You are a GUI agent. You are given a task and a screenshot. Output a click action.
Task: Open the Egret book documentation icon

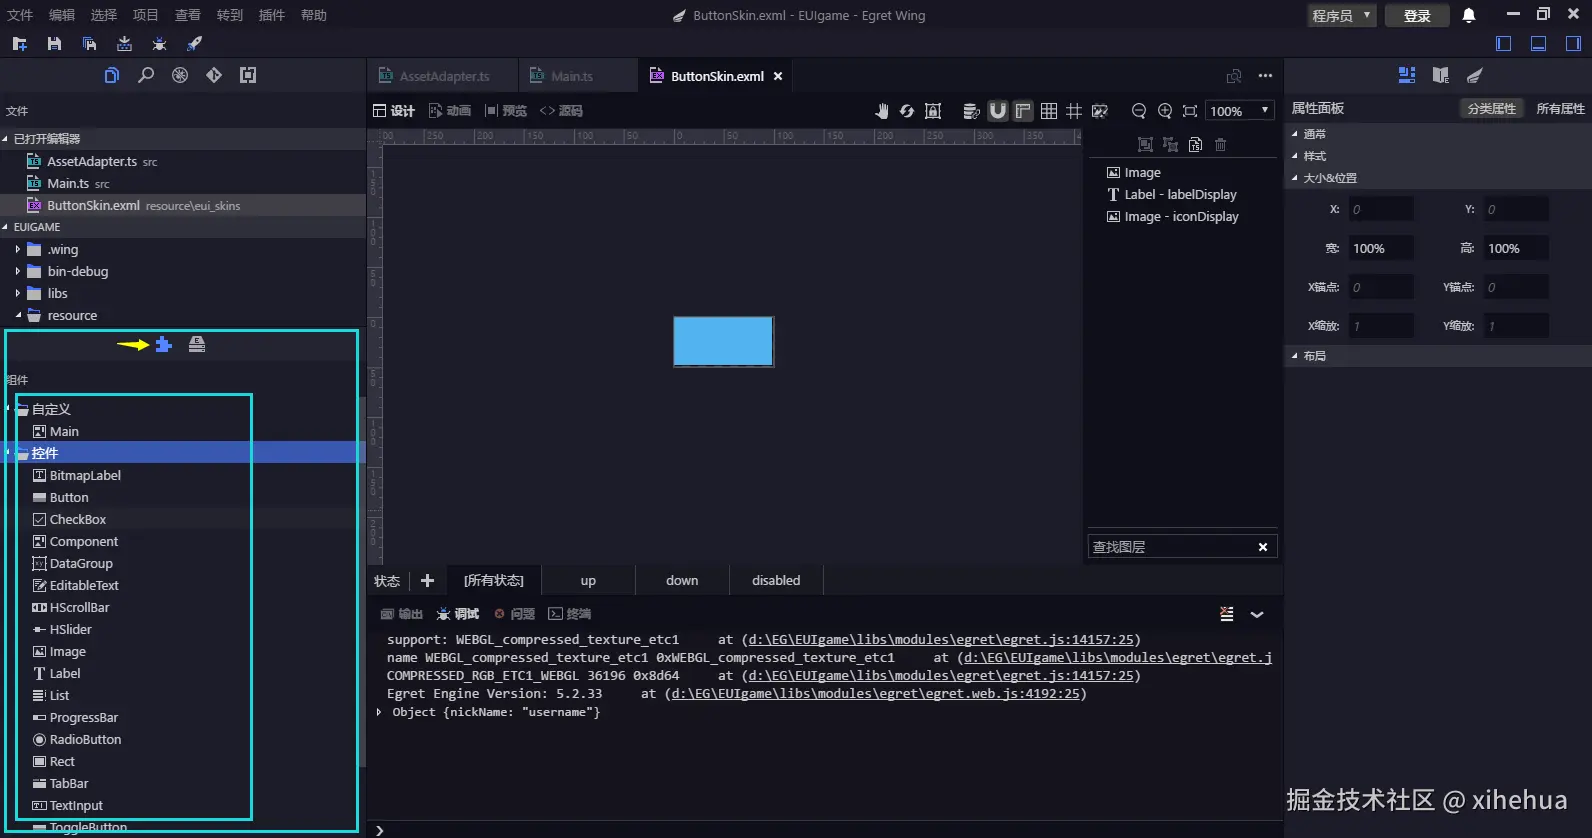[x=1441, y=75]
